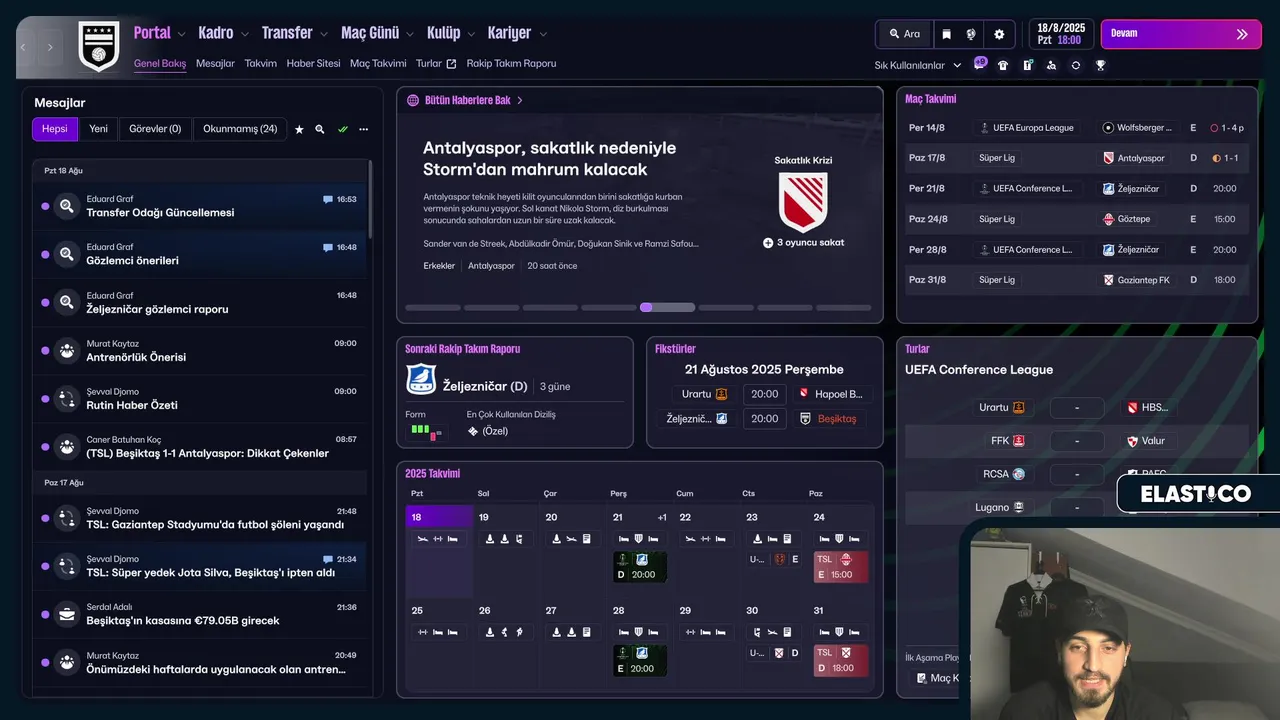This screenshot has height=720, width=1280.
Task: Open message Željezničar gözlemci raporu
Action: 199,302
